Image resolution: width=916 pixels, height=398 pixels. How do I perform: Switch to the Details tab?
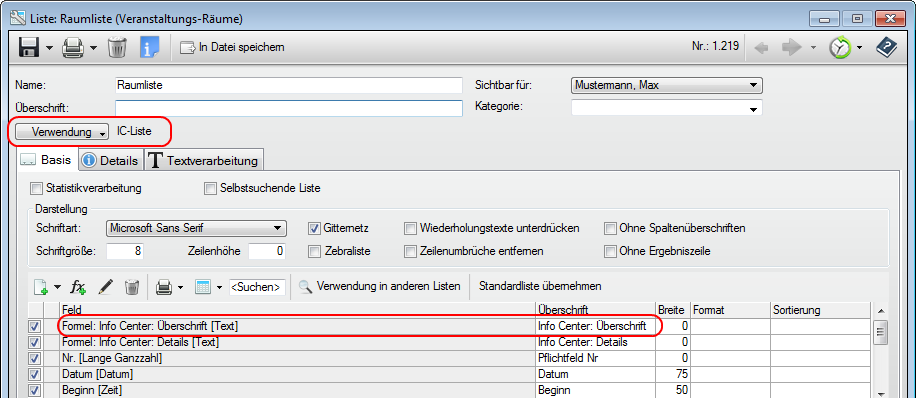point(110,161)
